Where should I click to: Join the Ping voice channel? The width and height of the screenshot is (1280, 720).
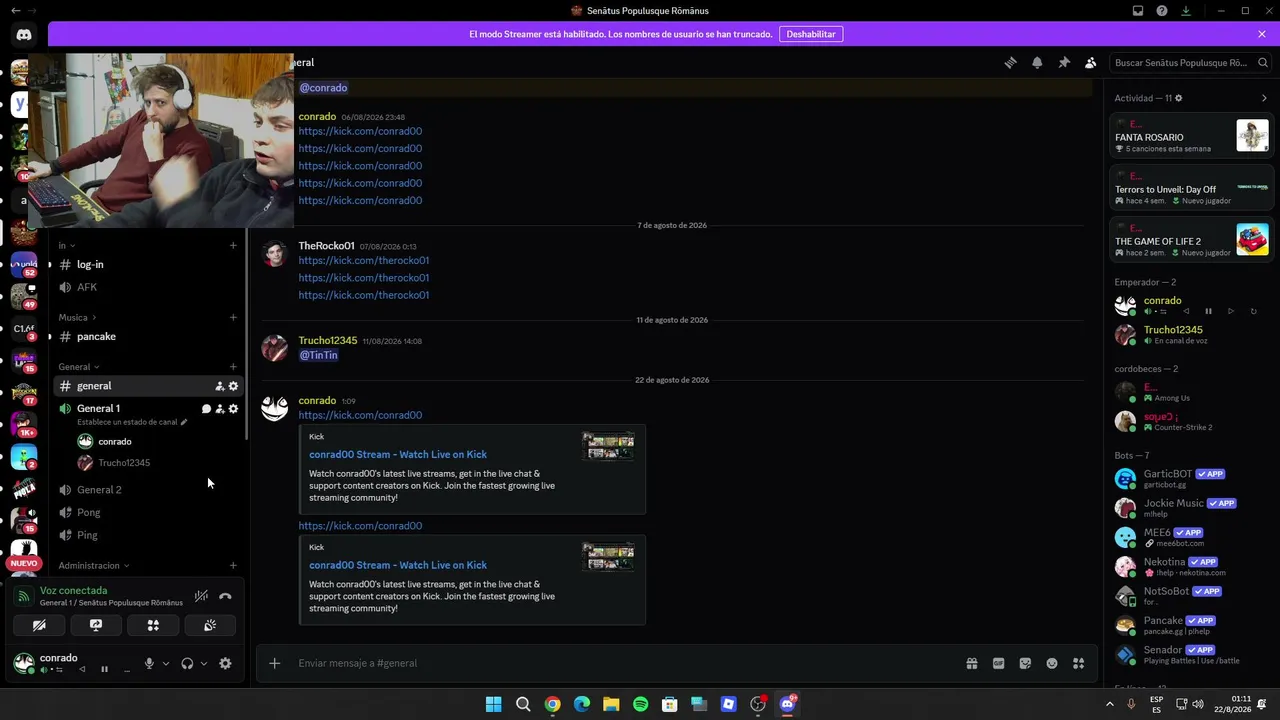(x=148, y=535)
